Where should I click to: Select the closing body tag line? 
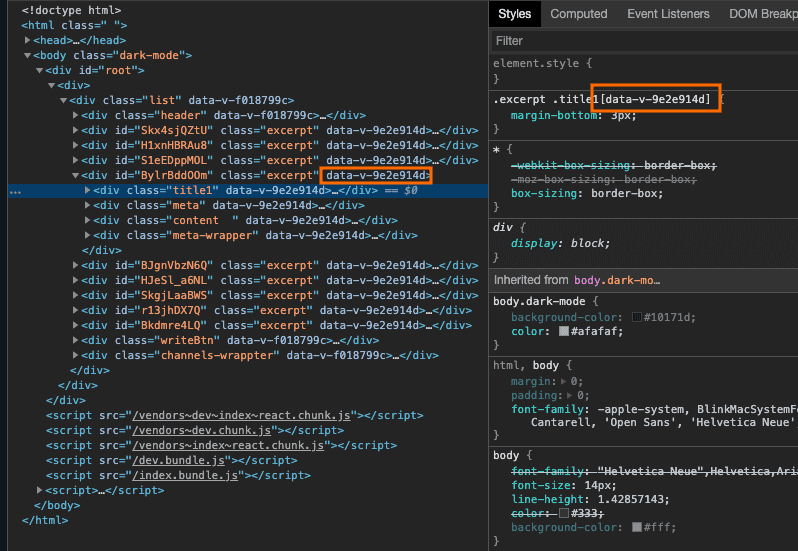tap(57, 505)
